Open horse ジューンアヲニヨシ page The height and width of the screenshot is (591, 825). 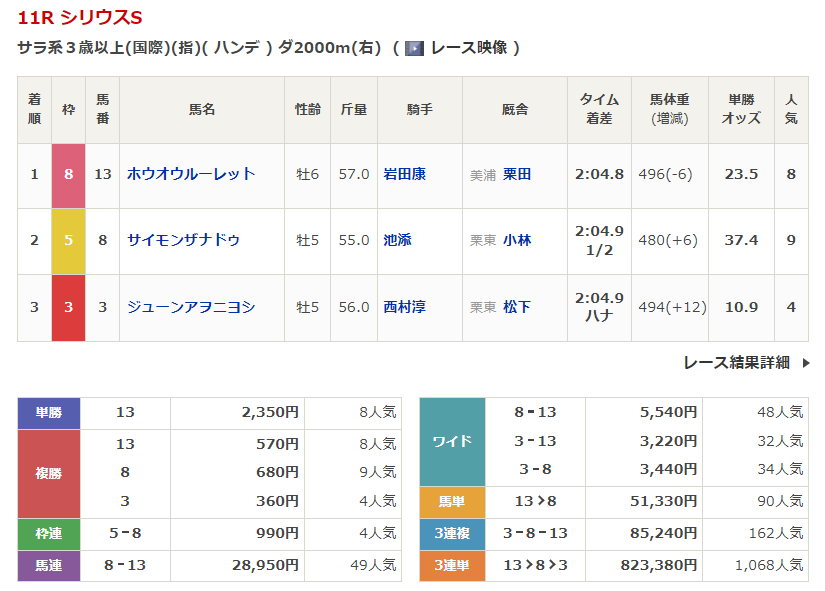(191, 307)
